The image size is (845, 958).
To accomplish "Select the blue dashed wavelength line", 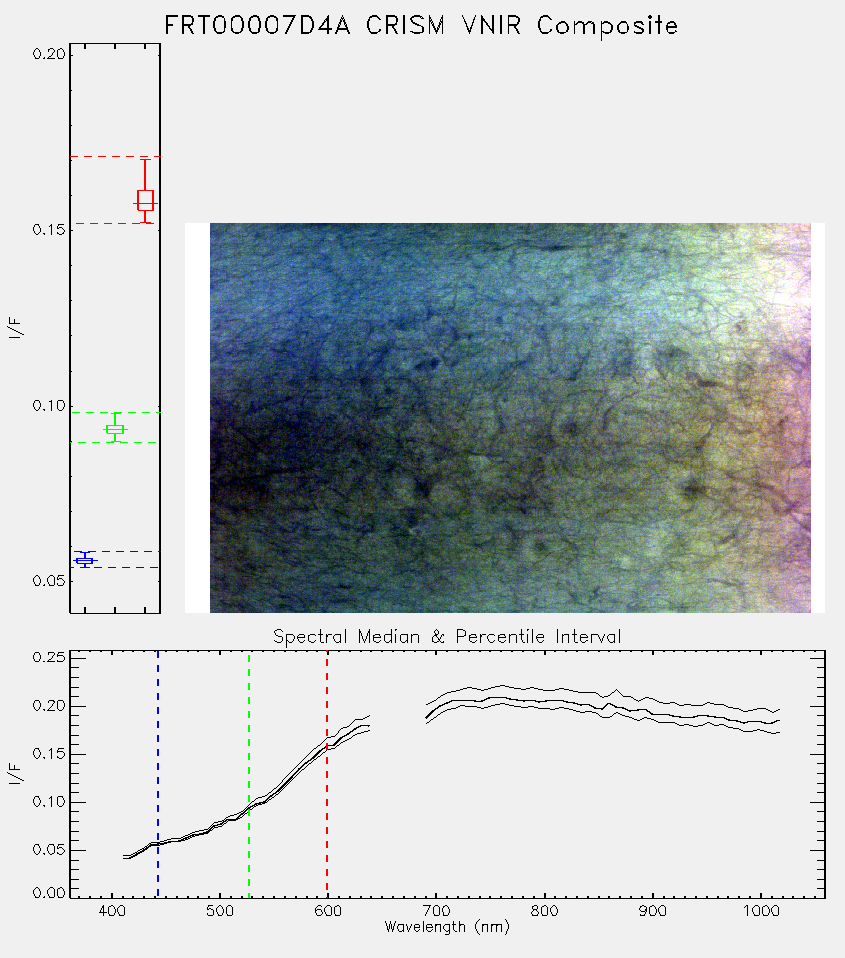I will pos(158,774).
